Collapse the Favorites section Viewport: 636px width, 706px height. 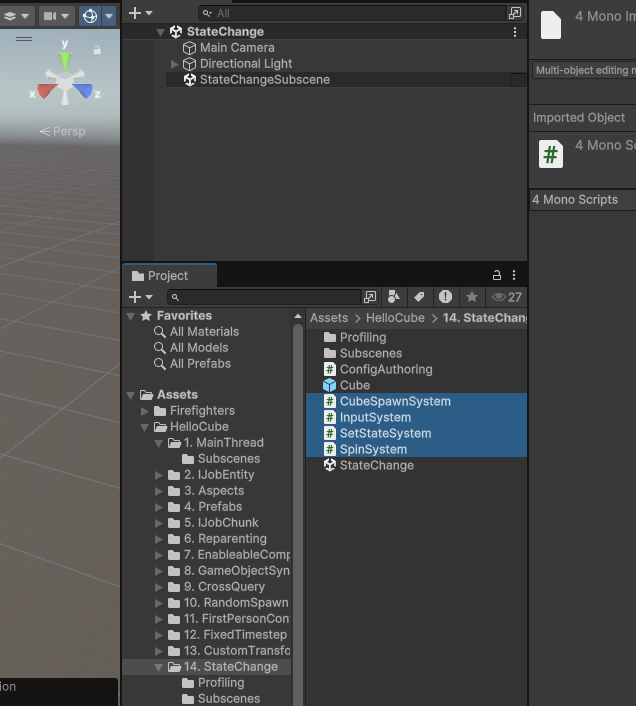click(131, 317)
